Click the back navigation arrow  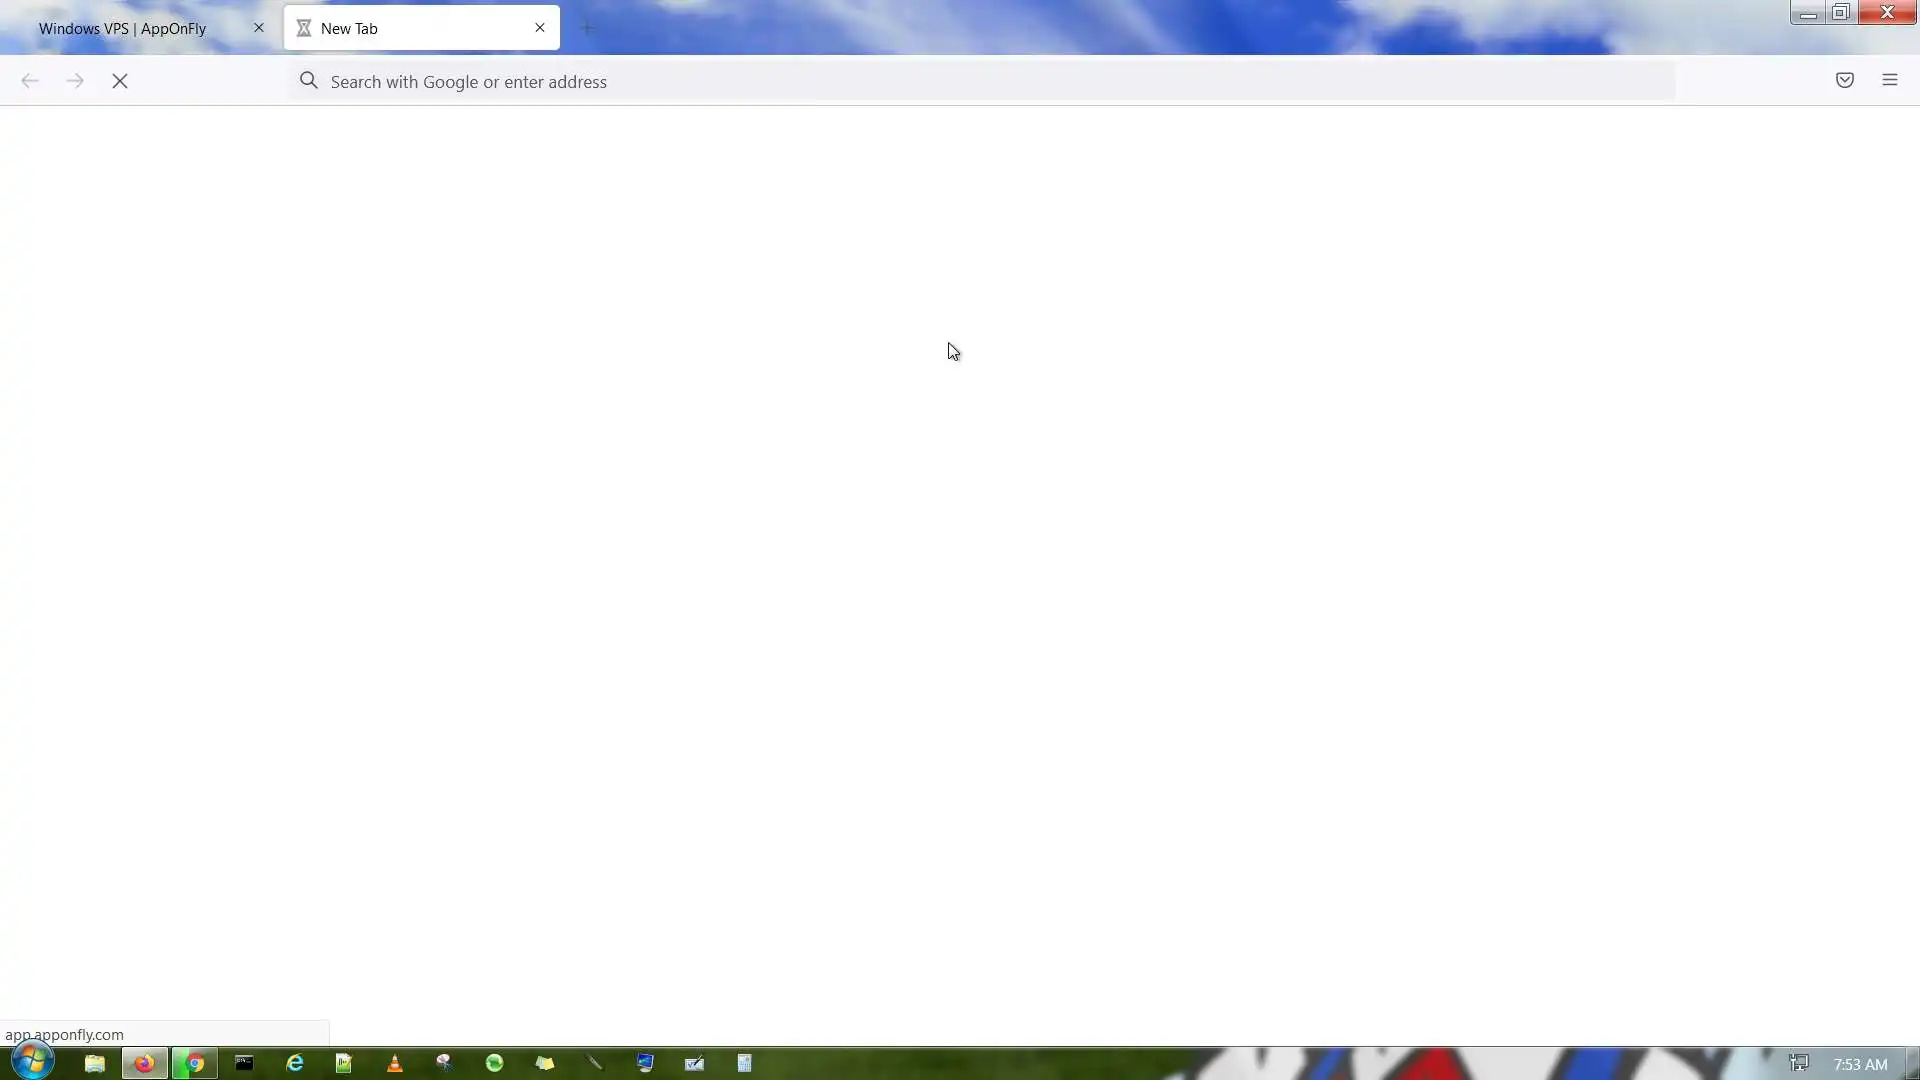point(30,81)
